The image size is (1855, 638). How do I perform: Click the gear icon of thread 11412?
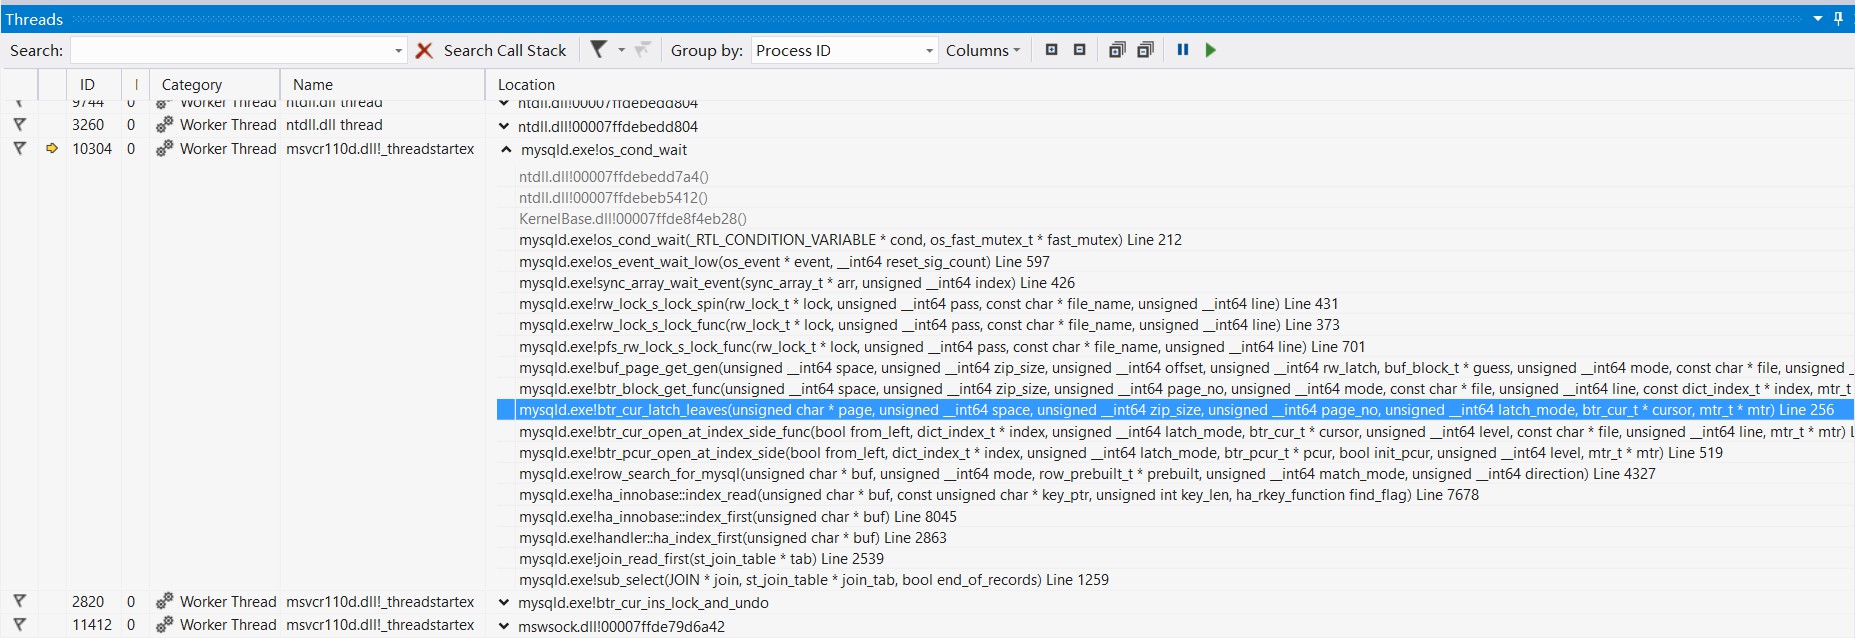(164, 624)
